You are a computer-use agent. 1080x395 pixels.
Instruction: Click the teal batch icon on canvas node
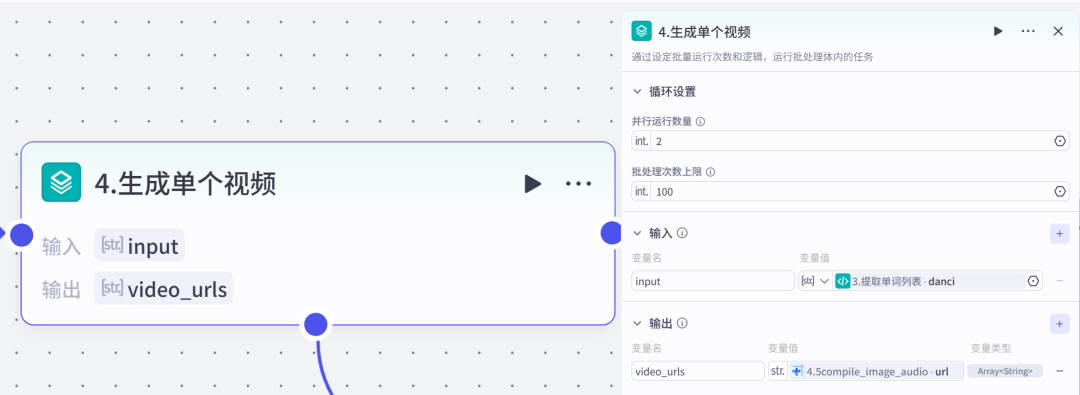61,183
